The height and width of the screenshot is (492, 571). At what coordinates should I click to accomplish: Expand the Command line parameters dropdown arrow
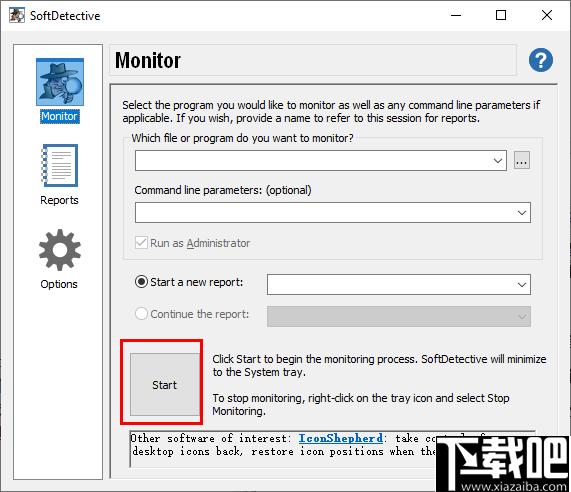pos(522,213)
